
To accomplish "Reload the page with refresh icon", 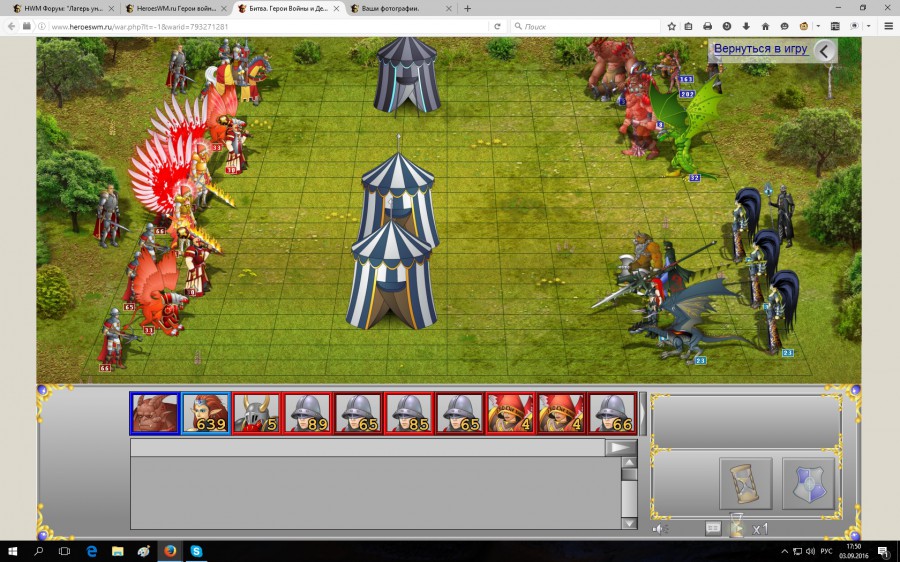I will pyautogui.click(x=497, y=26).
